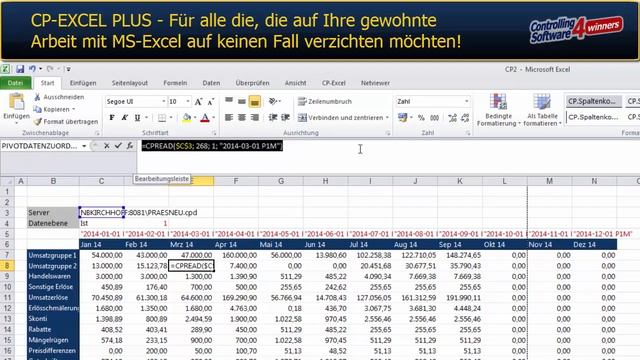Click cell containing 160.000,00
The image size is (640, 360).
[236, 255]
